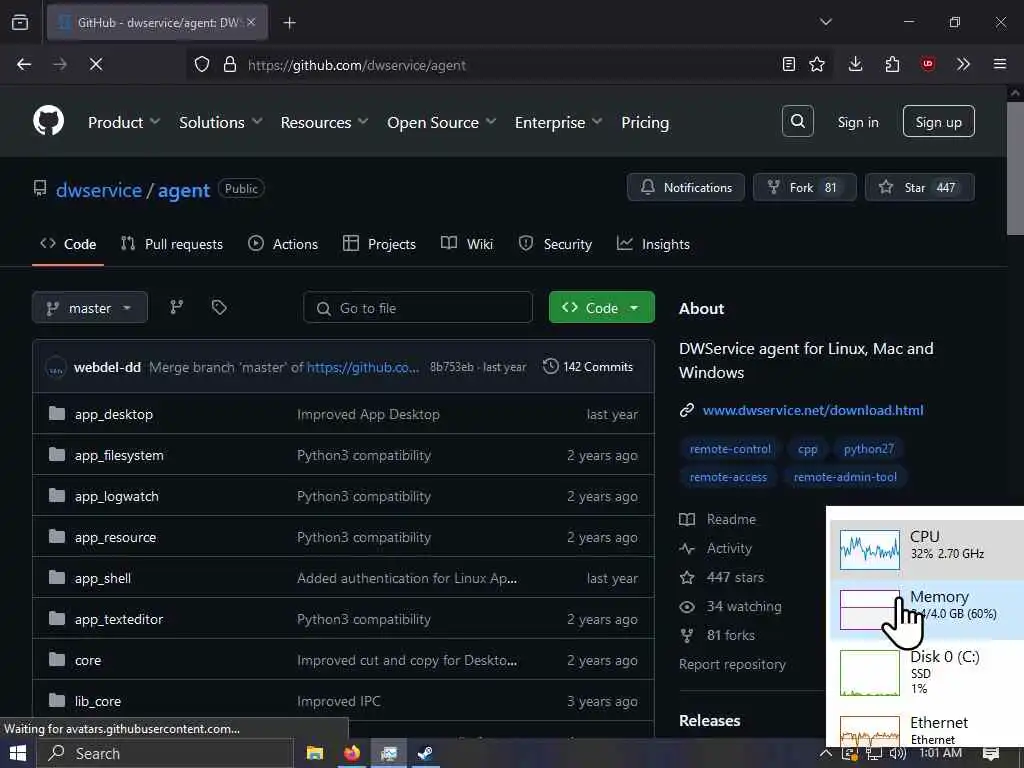The width and height of the screenshot is (1024, 768).
Task: Expand the Open Source menu
Action: 441,122
